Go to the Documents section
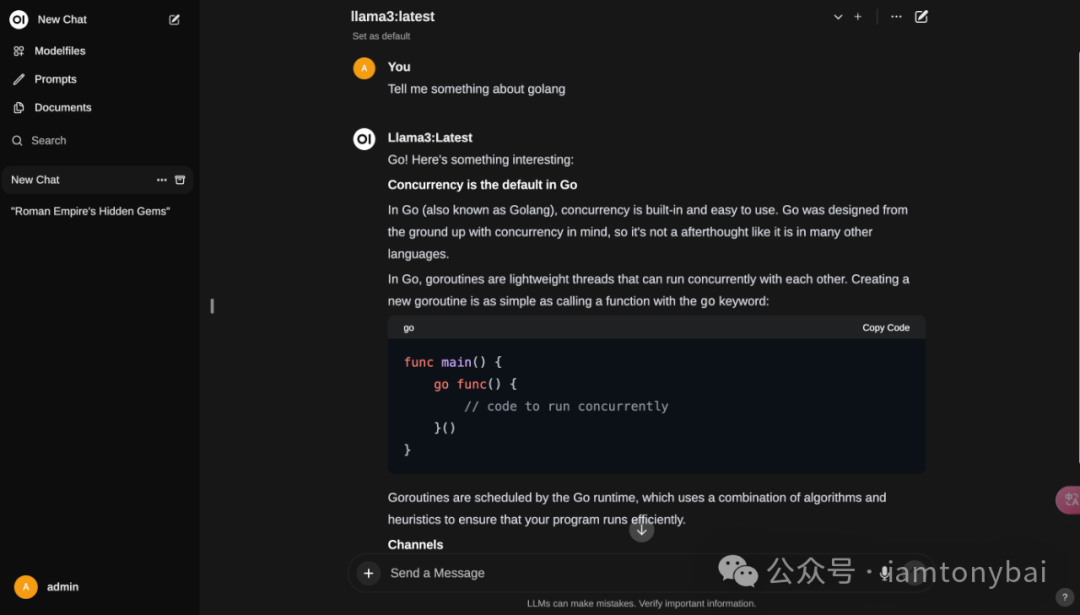Screen dimensions: 1080x615 tap(62, 108)
